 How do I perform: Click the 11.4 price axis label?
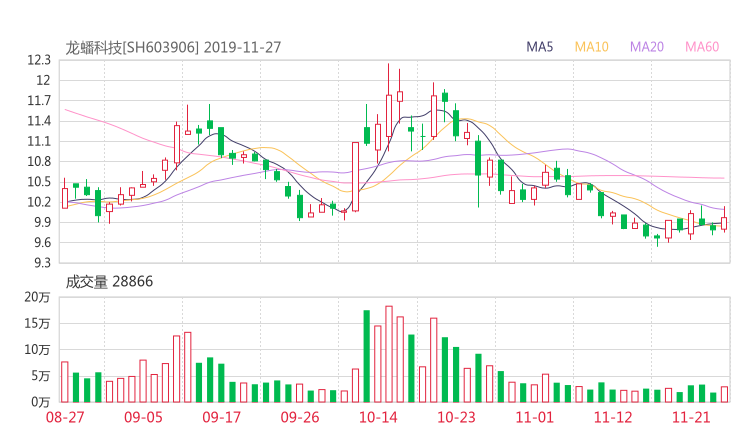click(x=39, y=121)
